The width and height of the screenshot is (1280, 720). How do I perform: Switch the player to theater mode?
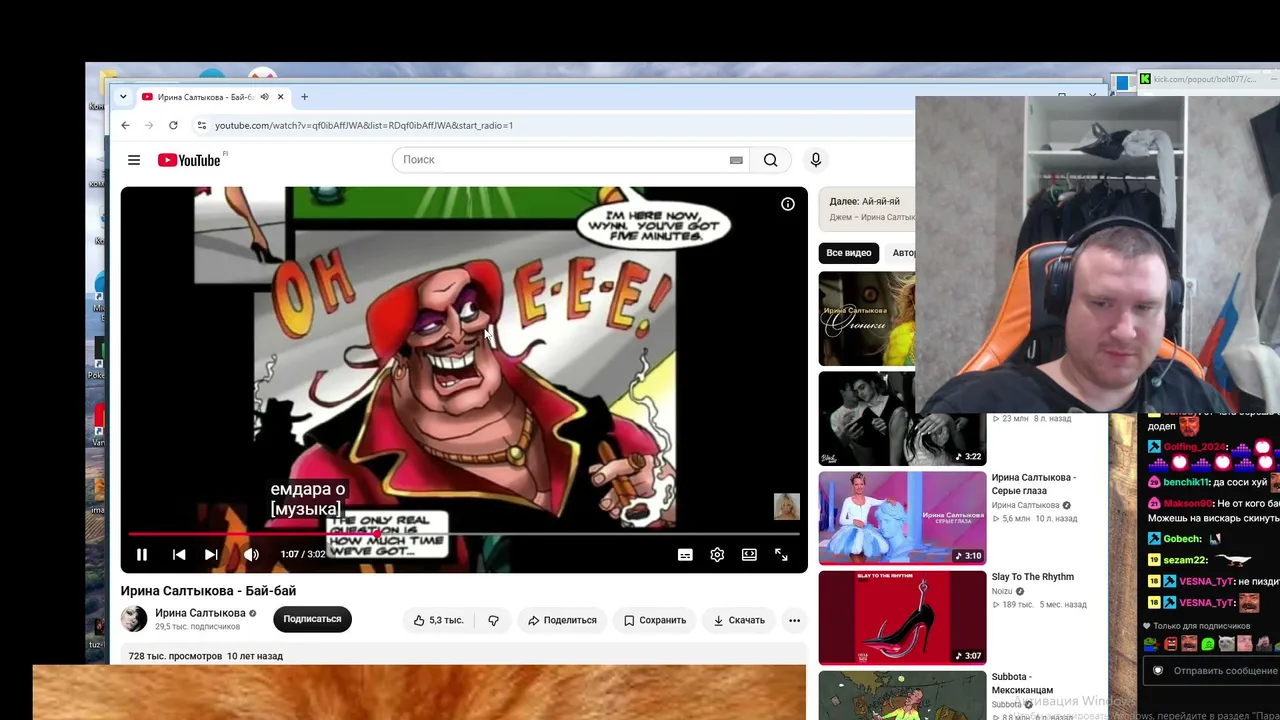pos(749,555)
